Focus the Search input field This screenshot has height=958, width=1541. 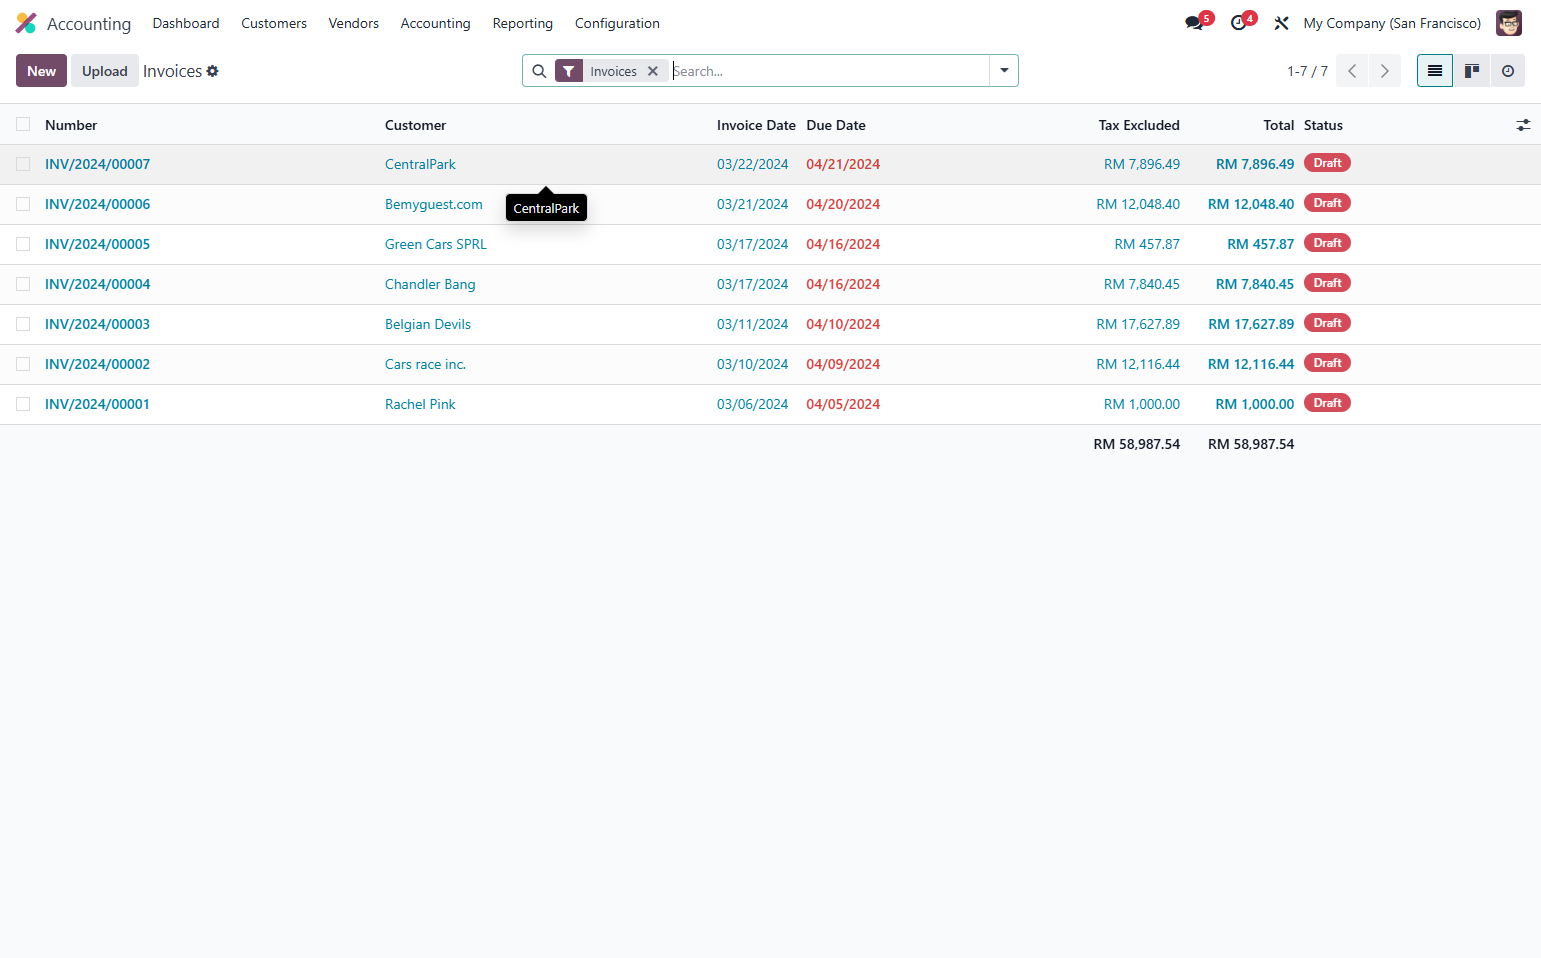829,71
